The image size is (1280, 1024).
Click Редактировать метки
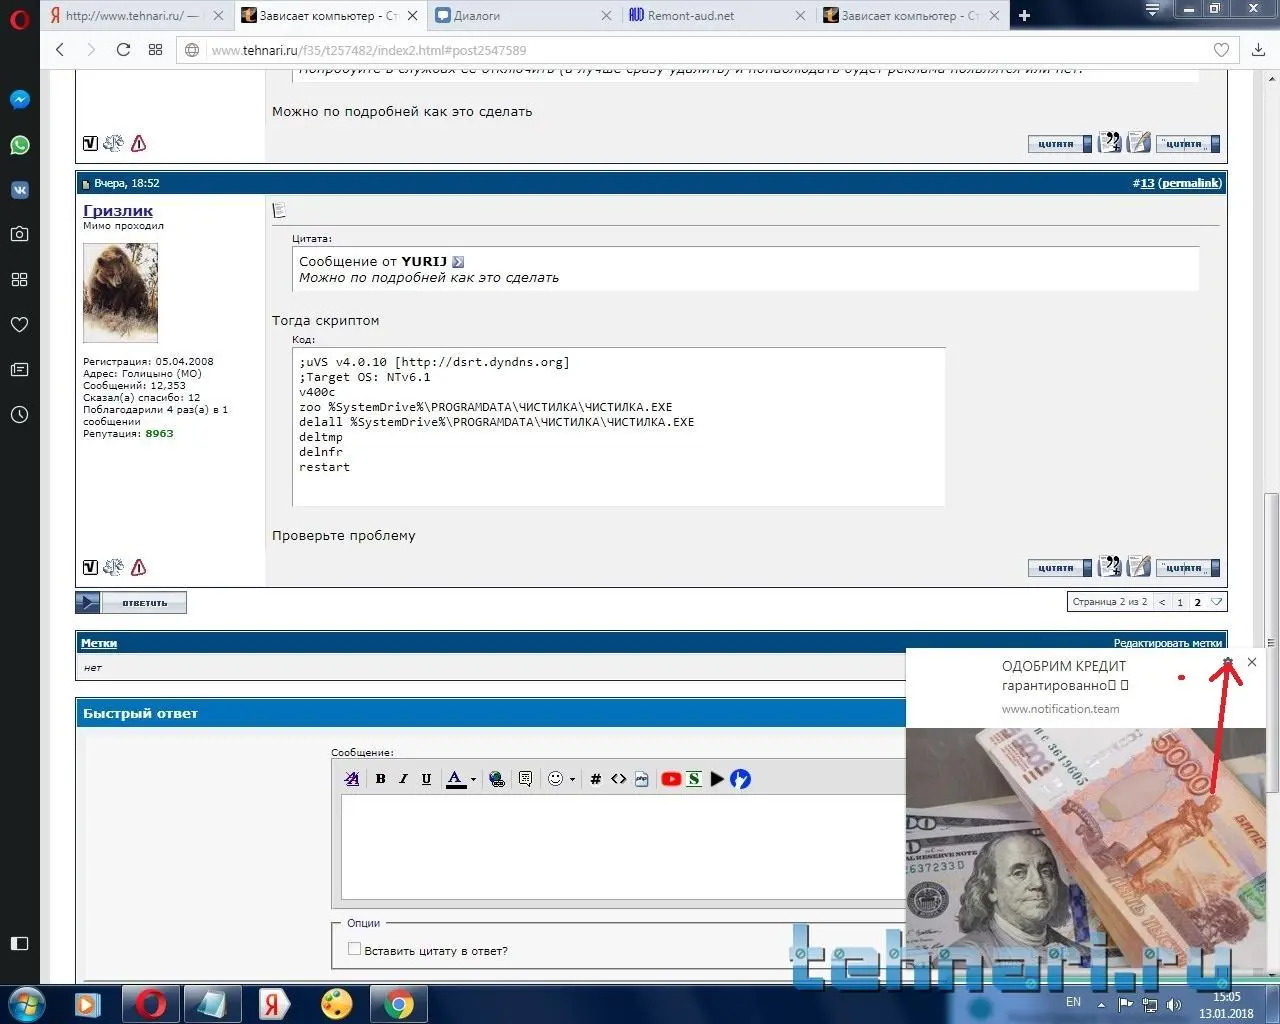1168,643
